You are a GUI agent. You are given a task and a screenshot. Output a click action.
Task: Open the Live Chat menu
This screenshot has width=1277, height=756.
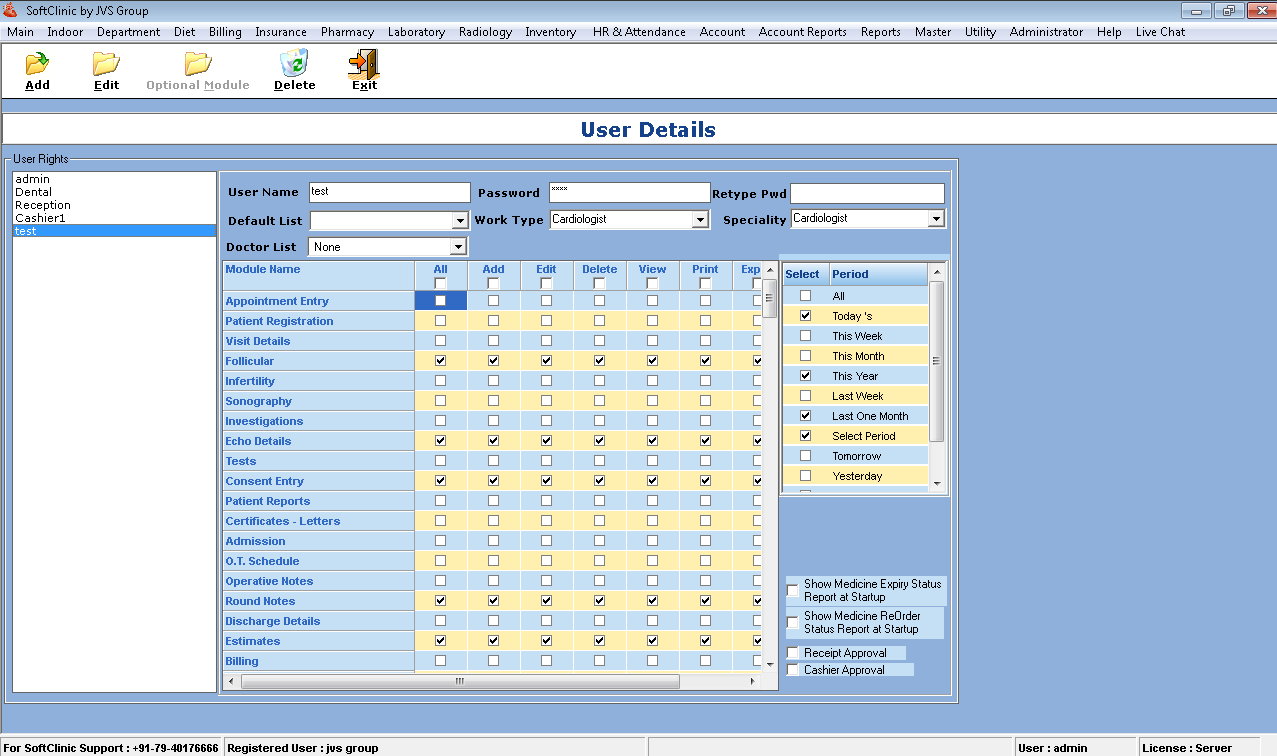(1160, 32)
